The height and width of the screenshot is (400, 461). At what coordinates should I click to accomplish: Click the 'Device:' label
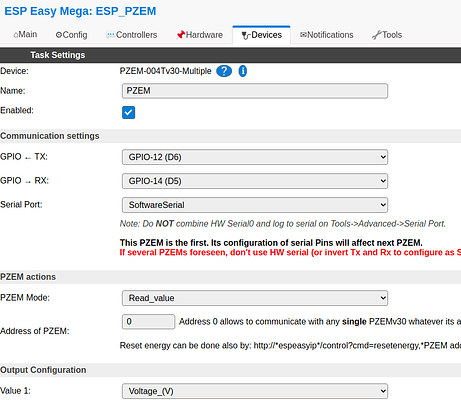coord(14,71)
